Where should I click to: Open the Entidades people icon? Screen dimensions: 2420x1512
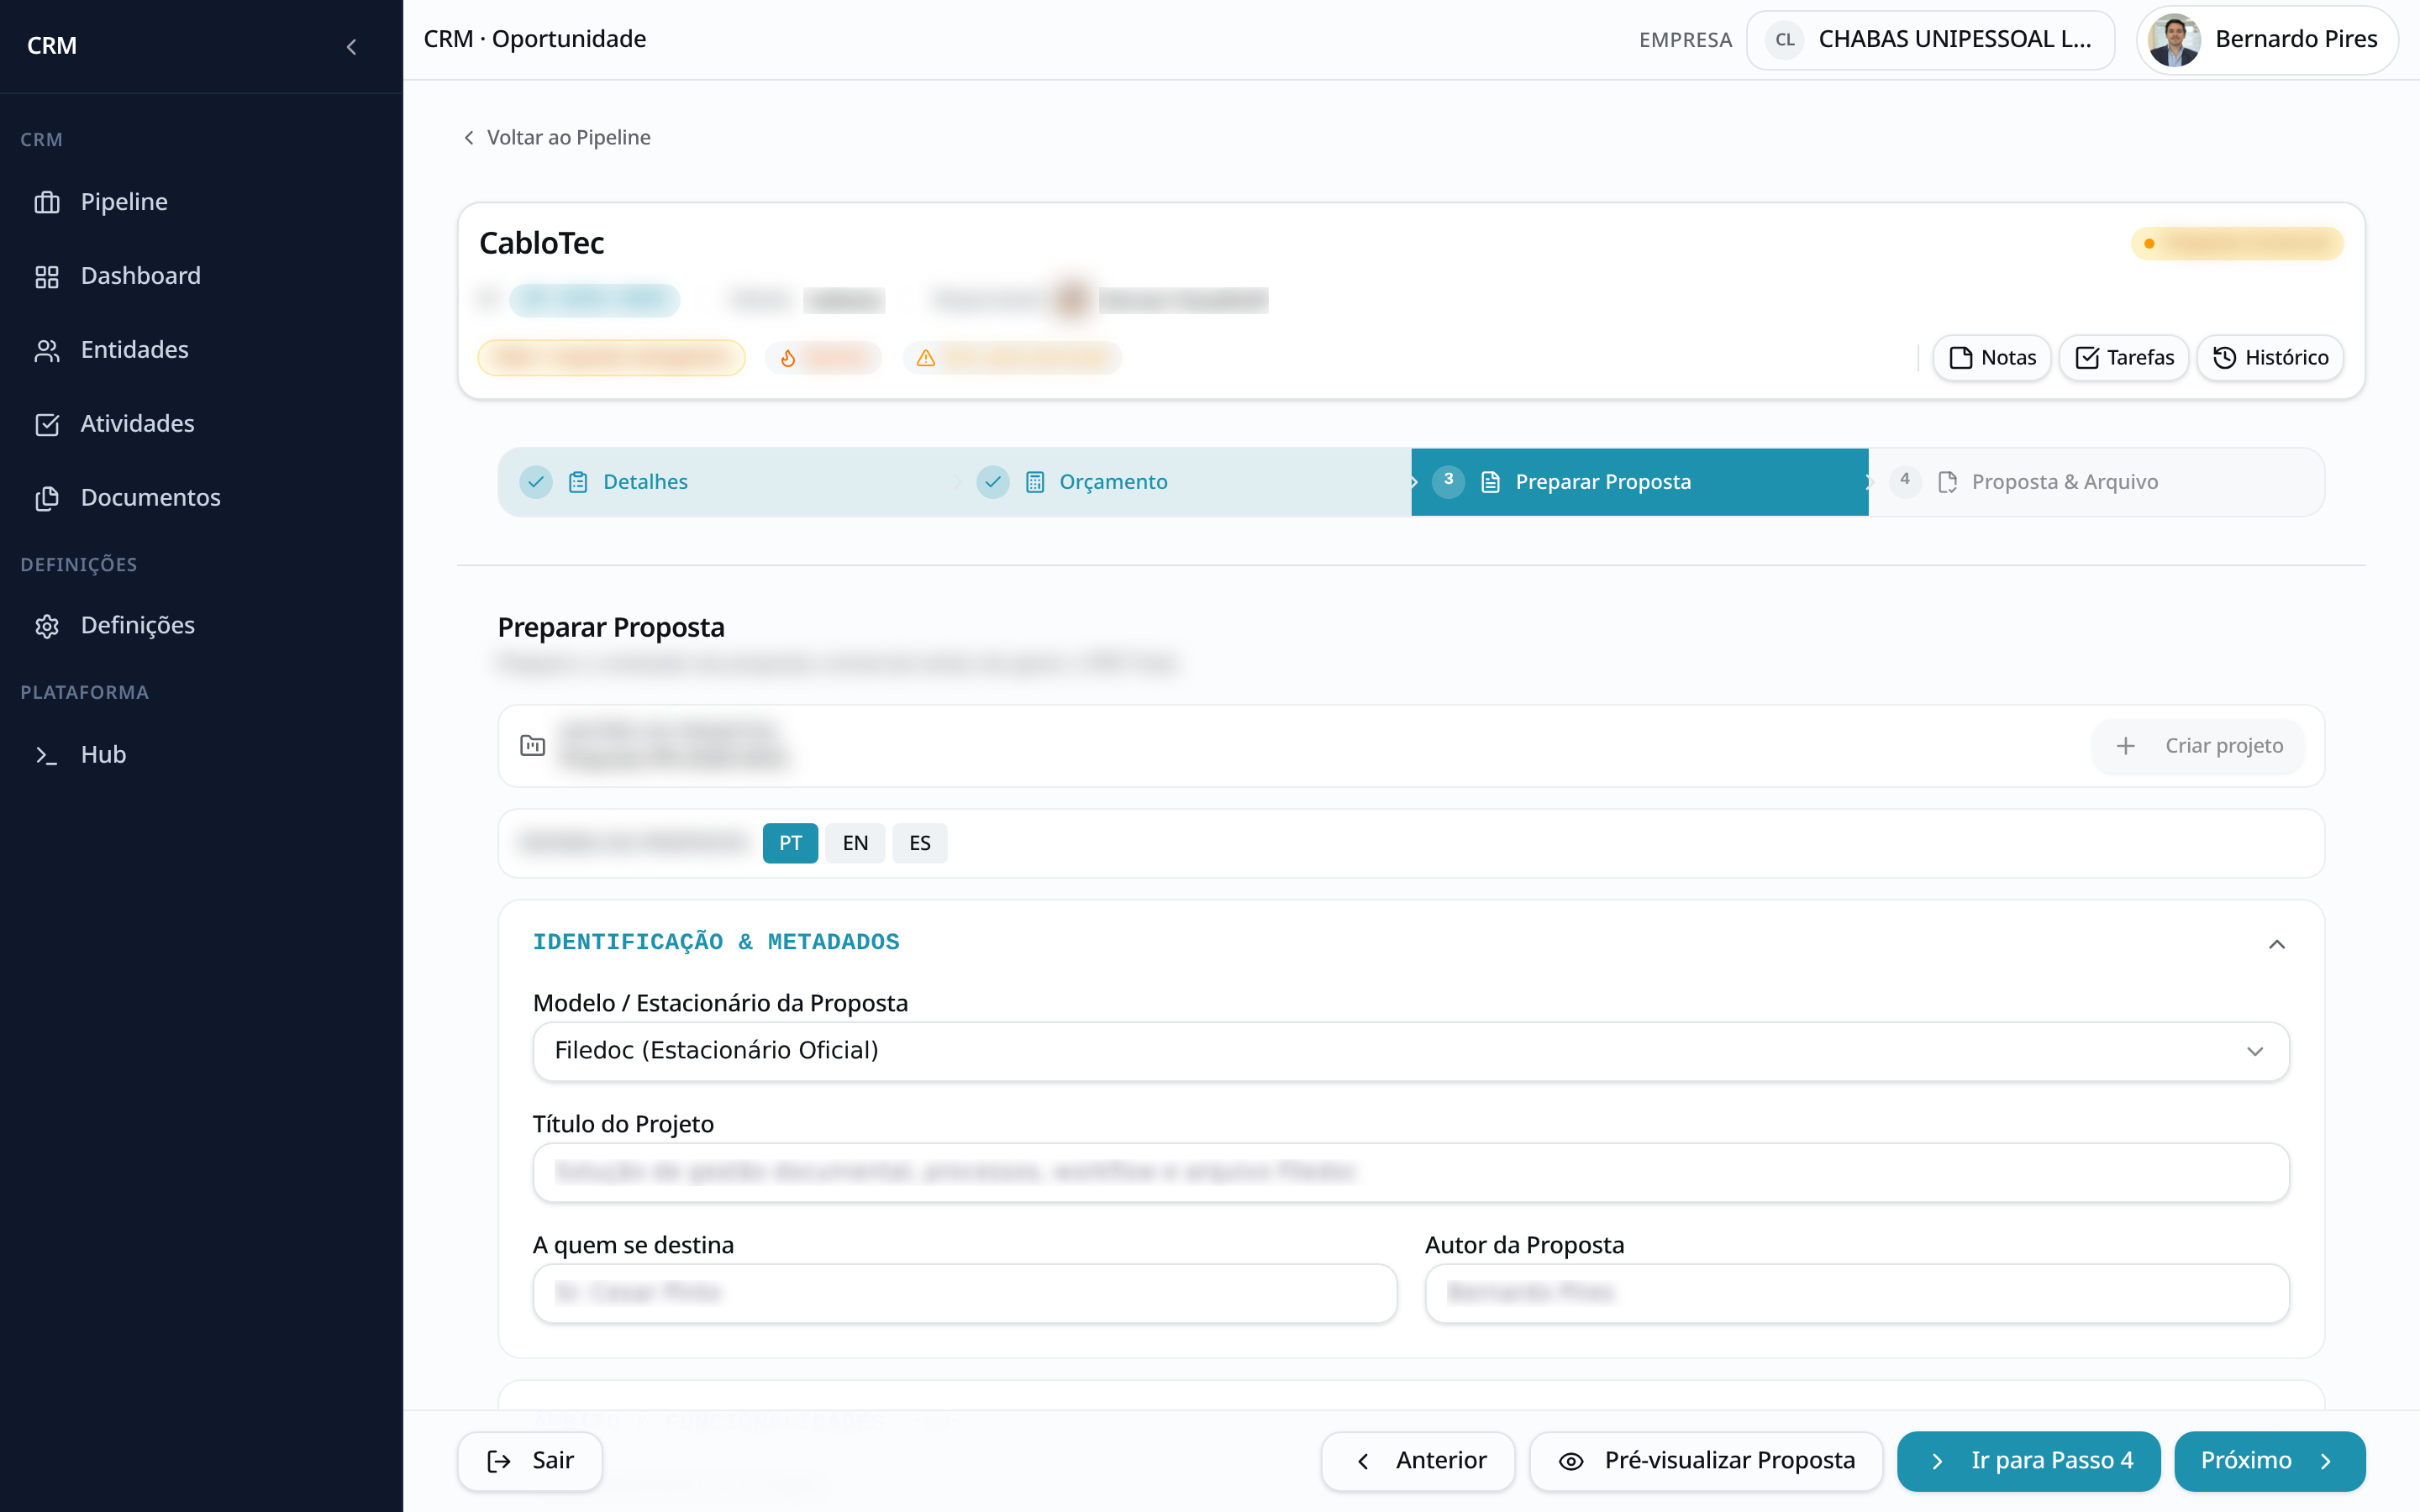point(47,350)
